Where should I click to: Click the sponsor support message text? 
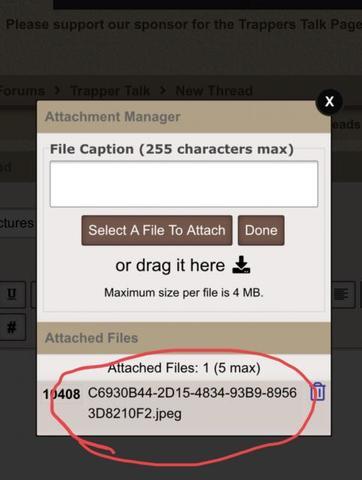(x=184, y=25)
